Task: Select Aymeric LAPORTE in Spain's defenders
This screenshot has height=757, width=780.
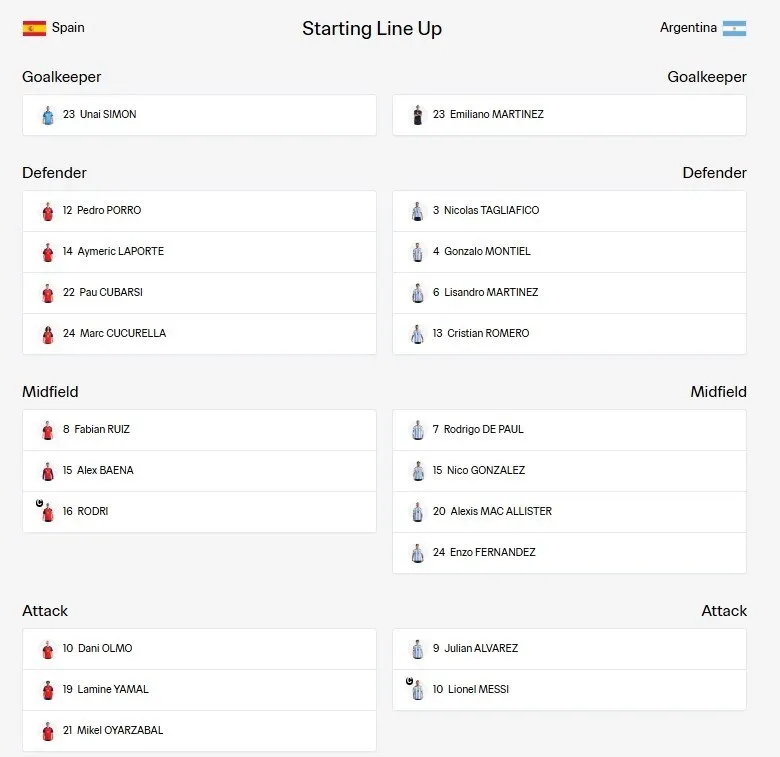Action: click(199, 252)
